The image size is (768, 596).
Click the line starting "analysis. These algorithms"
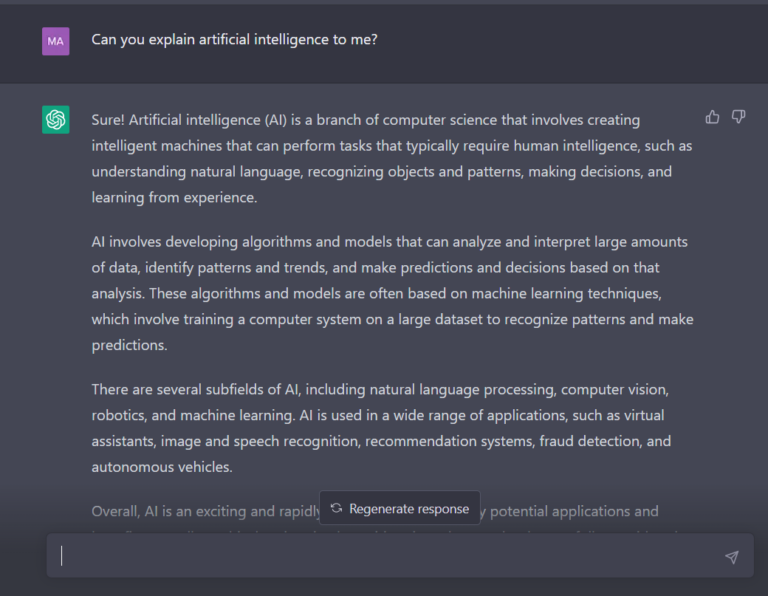click(x=377, y=293)
